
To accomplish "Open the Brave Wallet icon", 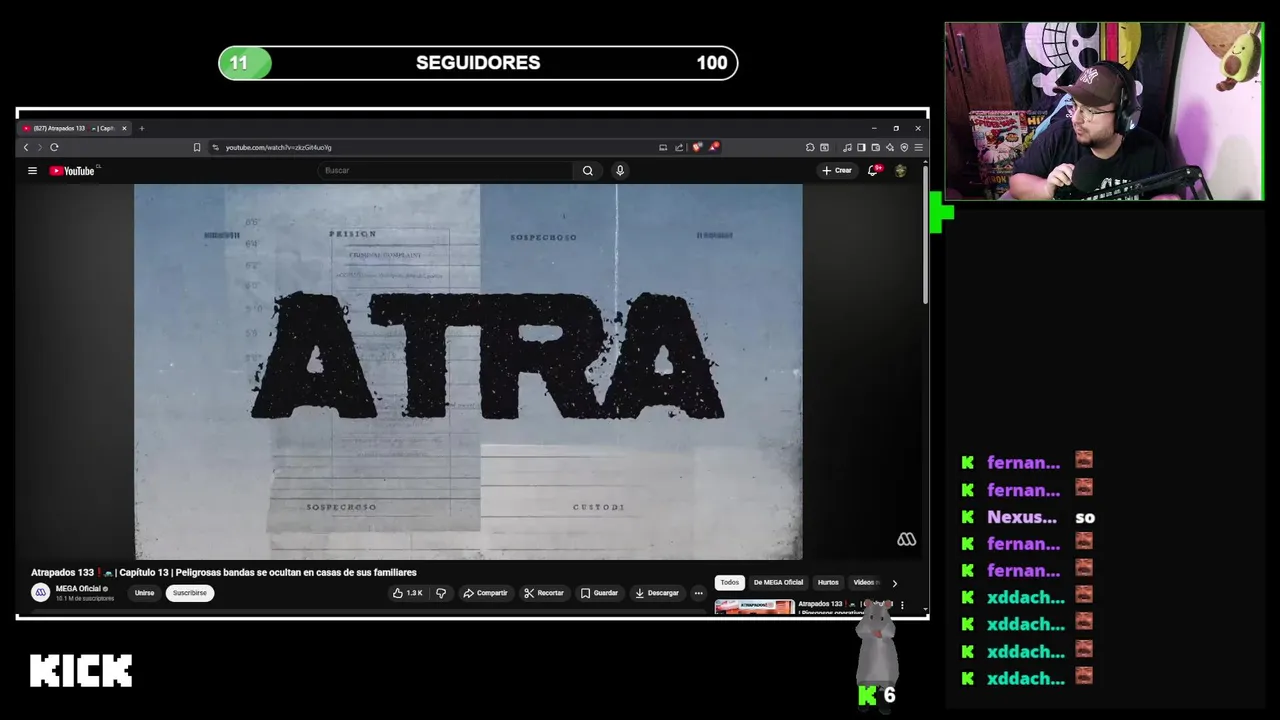I will pyautogui.click(x=875, y=148).
